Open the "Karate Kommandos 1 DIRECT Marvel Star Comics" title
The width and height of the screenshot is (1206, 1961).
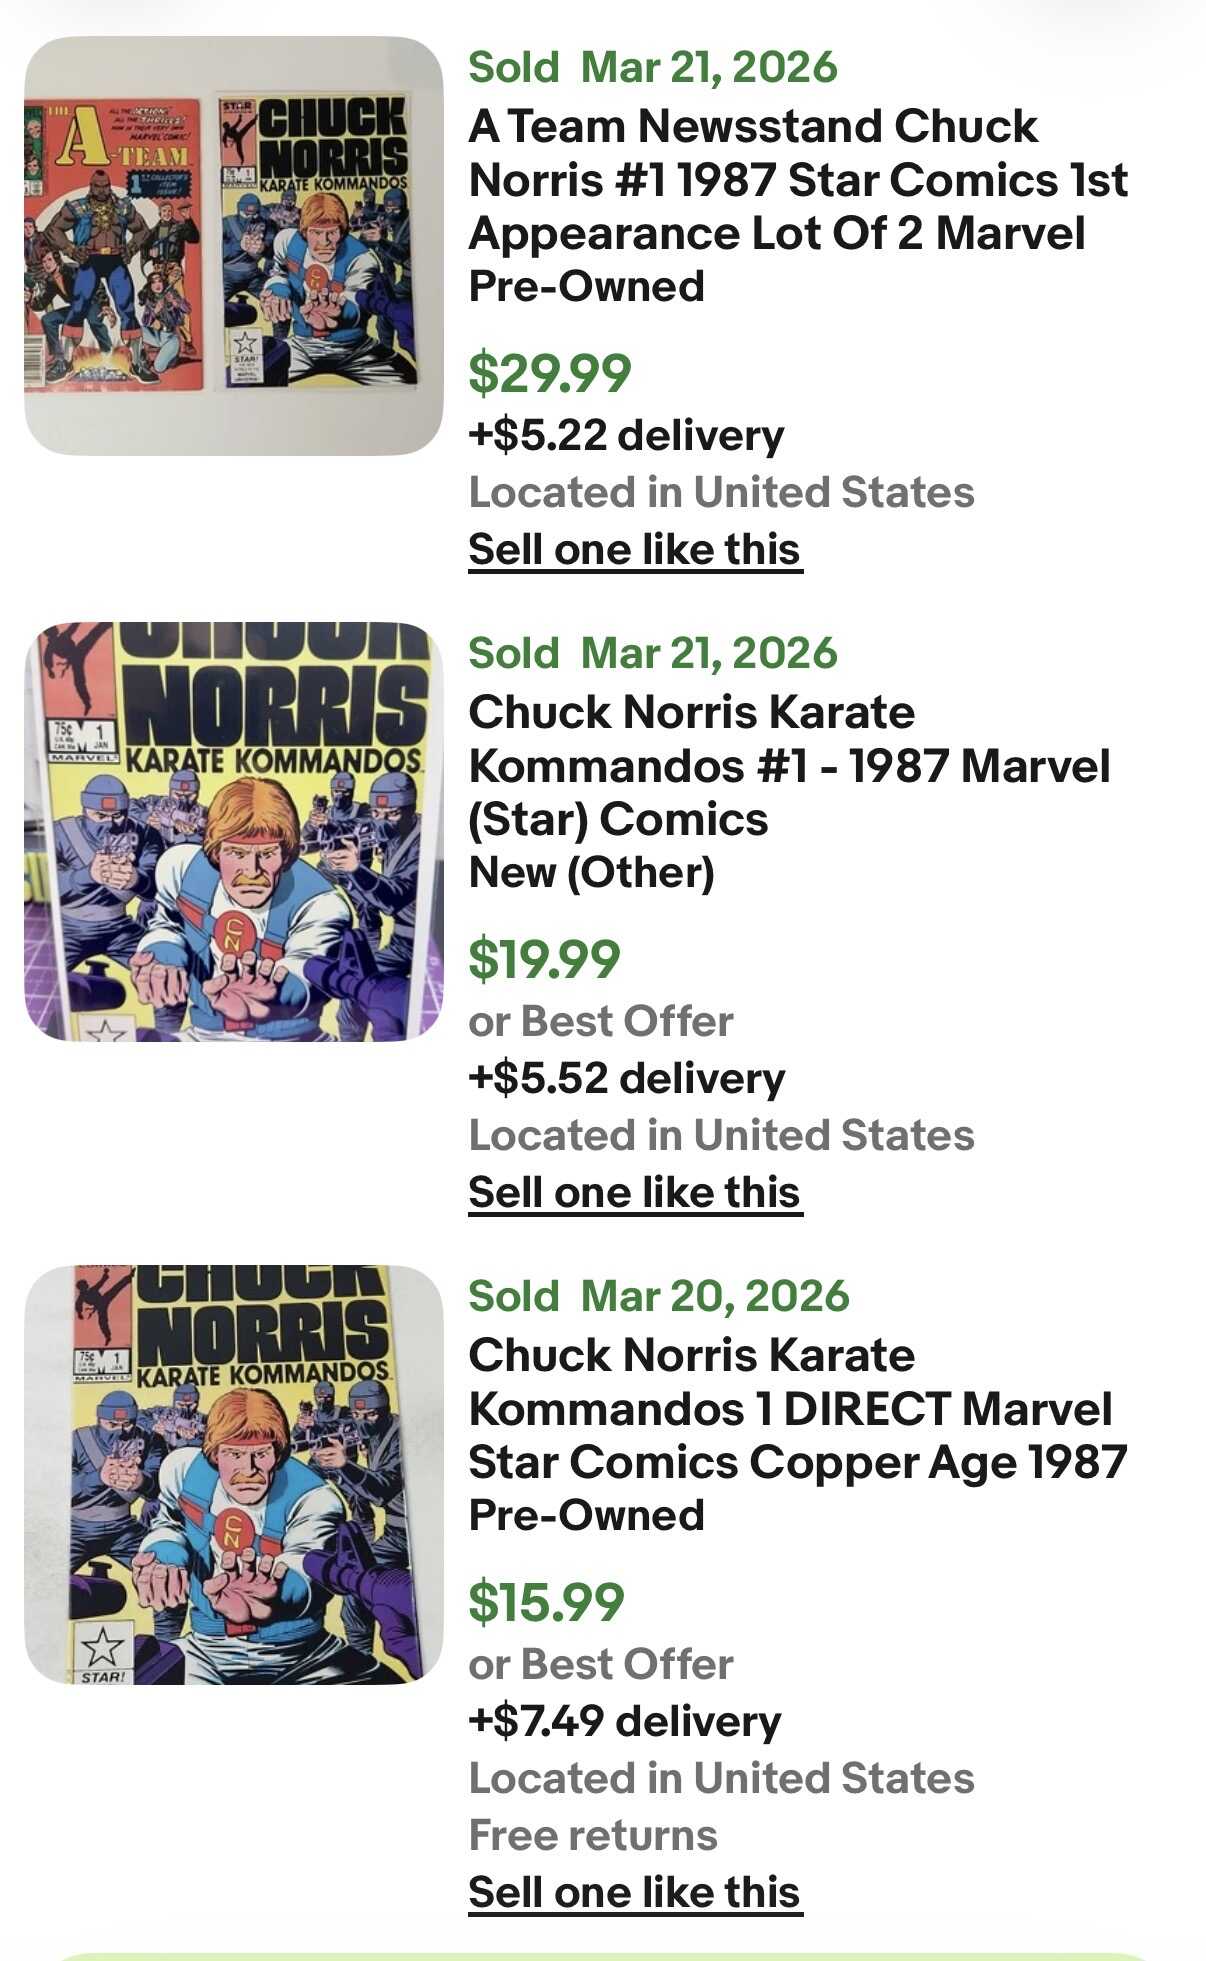click(797, 1409)
